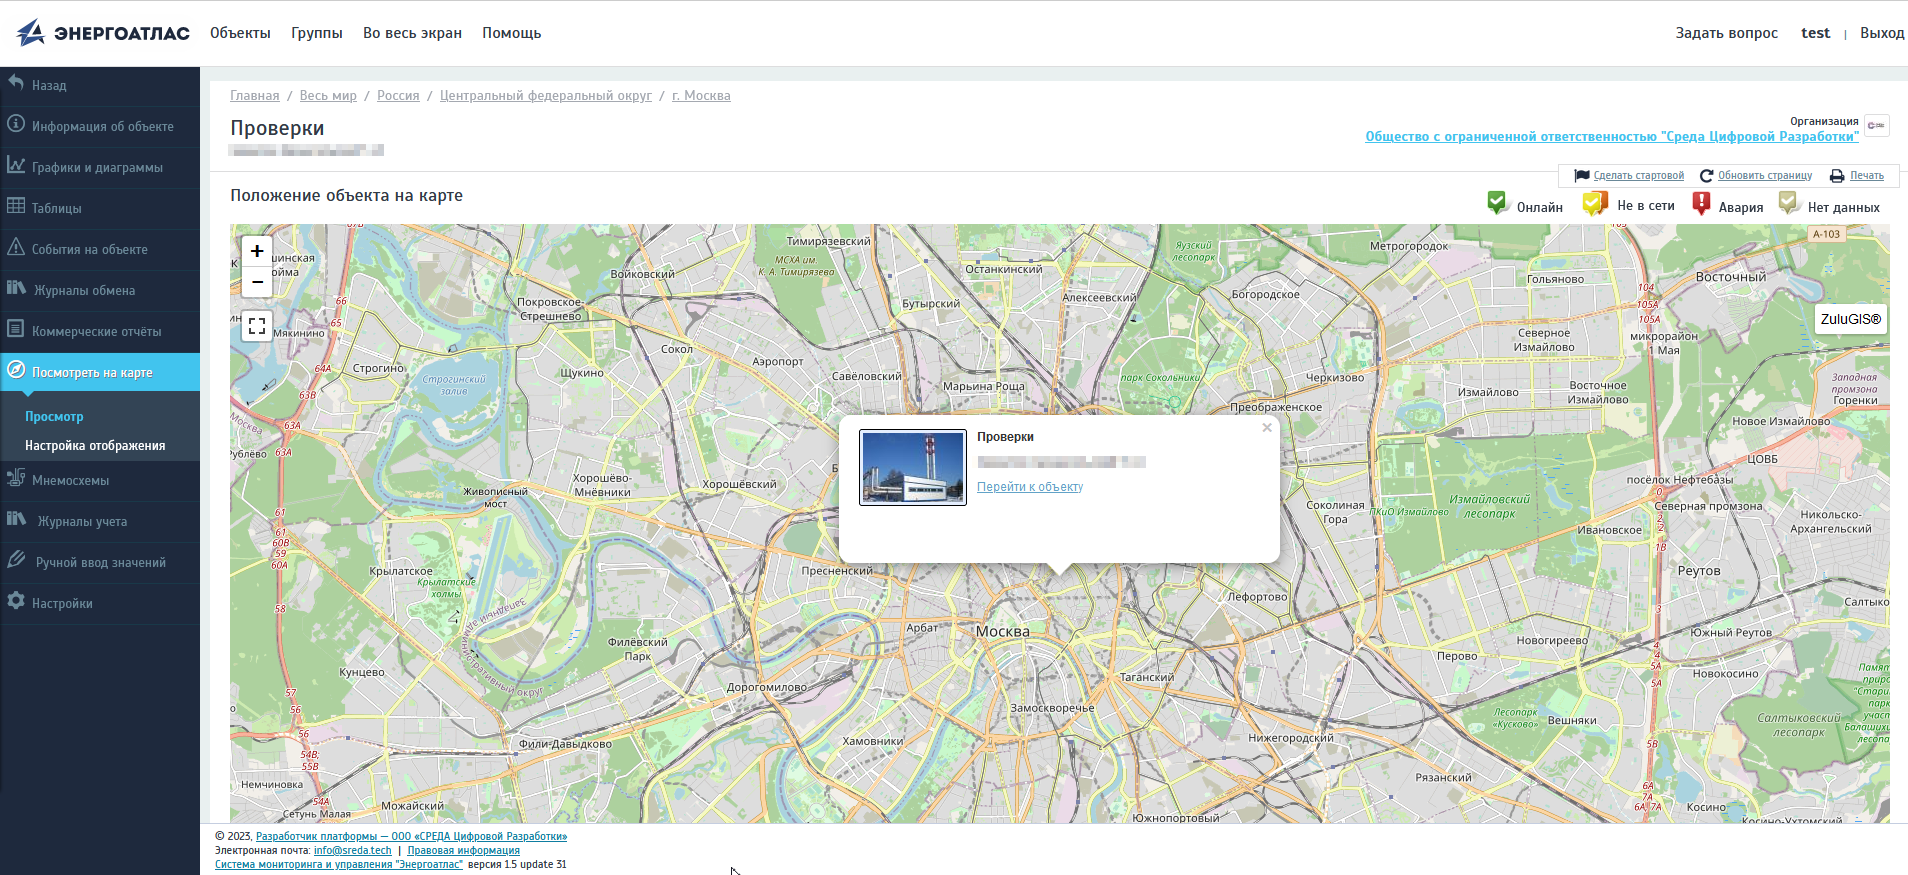Click the map zoom in plus button
This screenshot has height=875, width=1908.
pos(257,251)
